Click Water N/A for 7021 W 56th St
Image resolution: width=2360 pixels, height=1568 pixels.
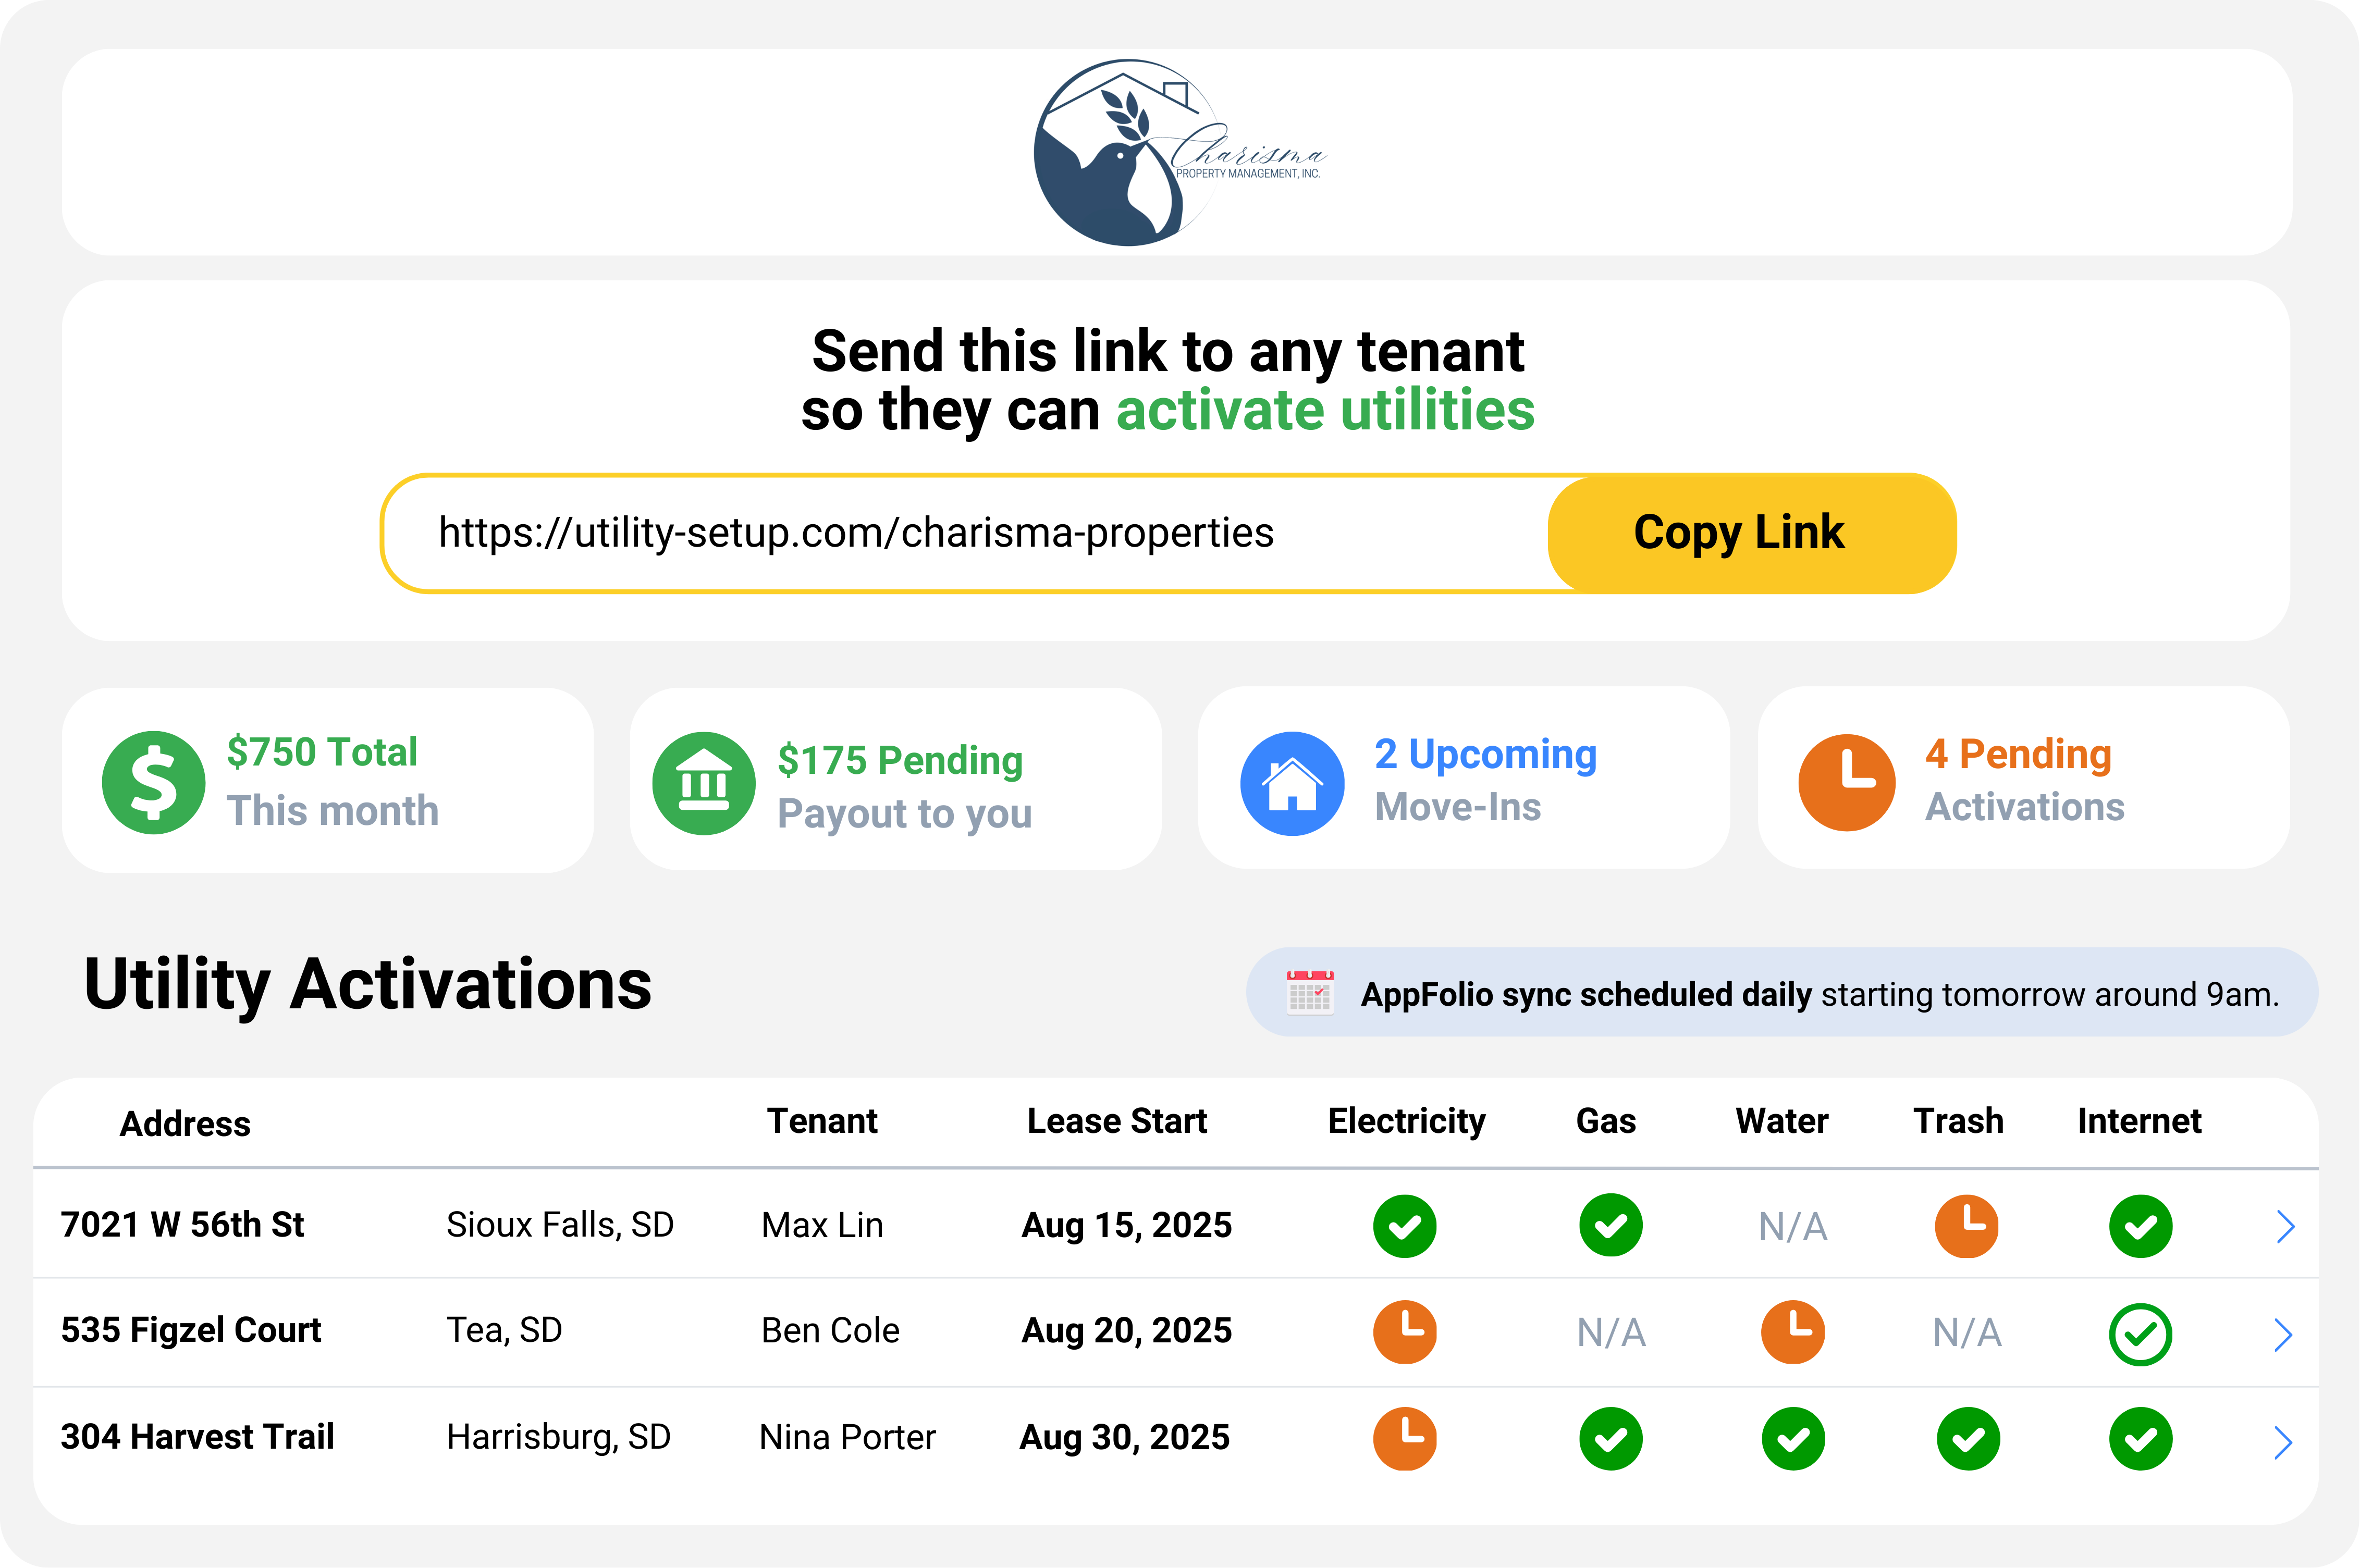pyautogui.click(x=1793, y=1227)
